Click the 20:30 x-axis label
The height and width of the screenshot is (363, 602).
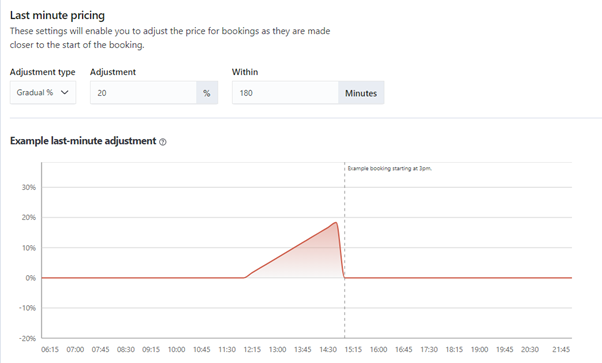click(x=530, y=350)
